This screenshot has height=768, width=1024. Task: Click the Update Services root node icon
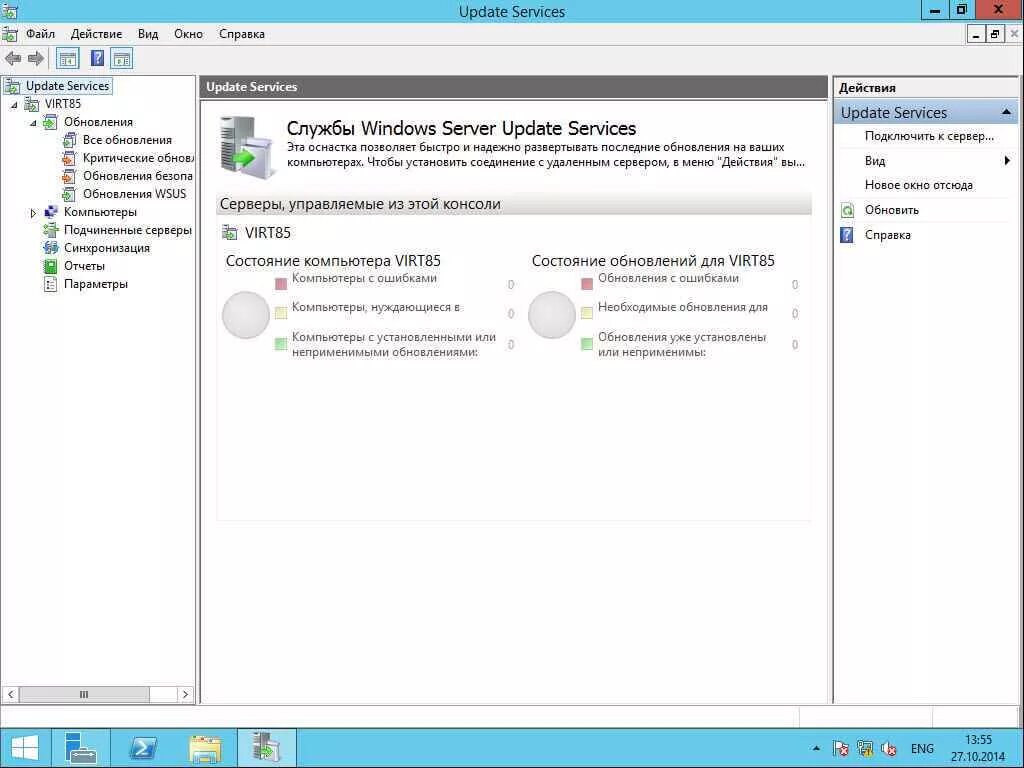click(12, 86)
